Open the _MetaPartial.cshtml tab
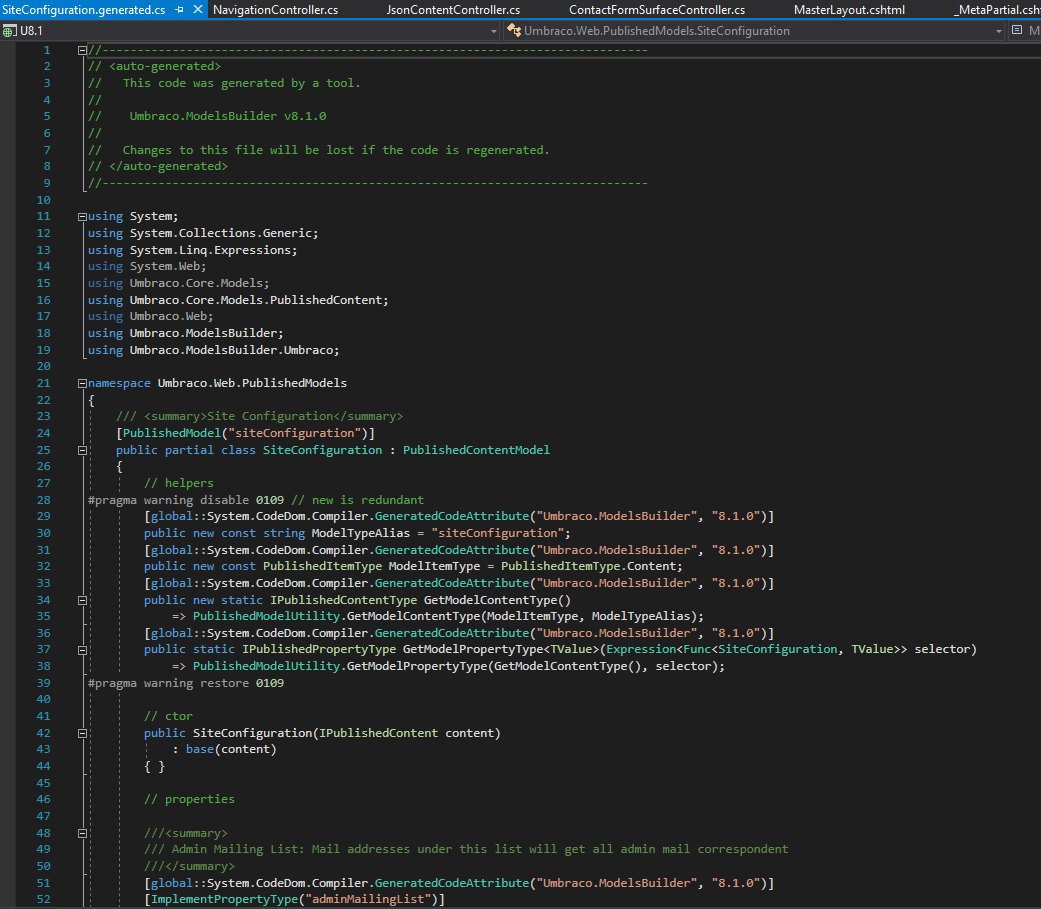 click(x=997, y=10)
